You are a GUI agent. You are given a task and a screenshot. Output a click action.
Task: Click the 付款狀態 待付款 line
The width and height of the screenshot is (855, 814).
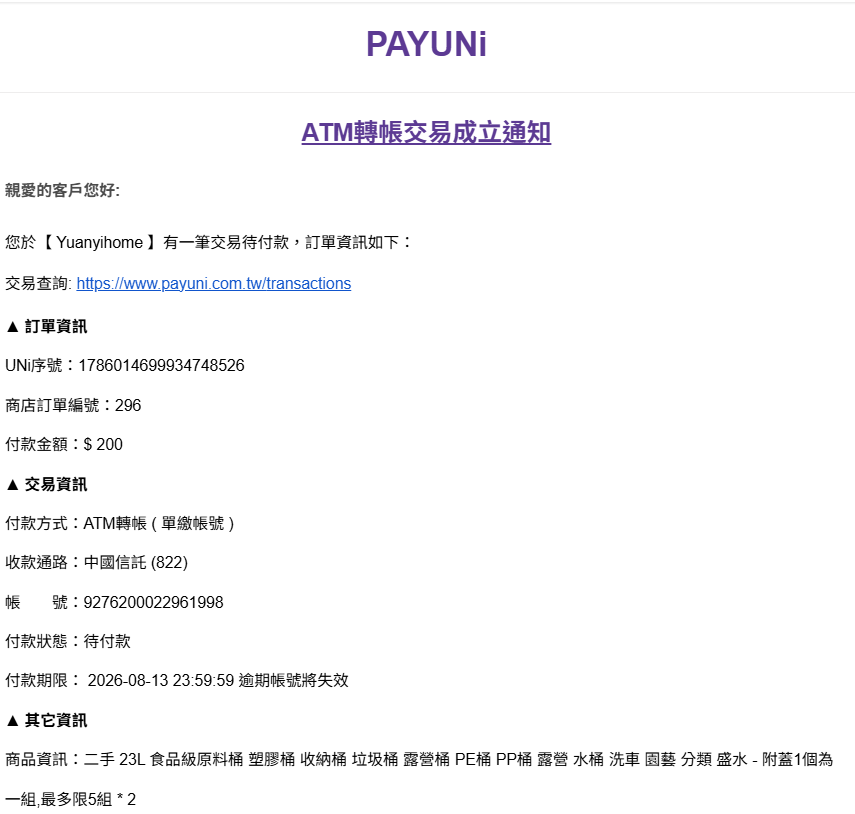point(68,641)
